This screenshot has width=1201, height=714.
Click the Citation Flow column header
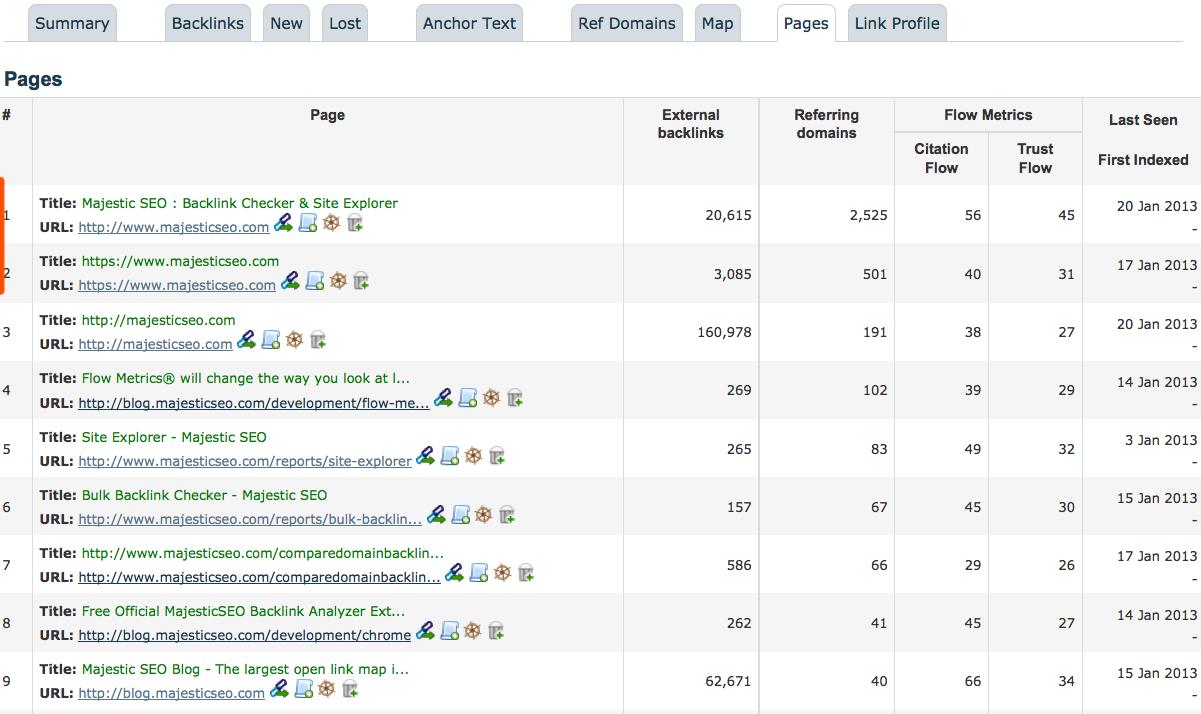941,158
